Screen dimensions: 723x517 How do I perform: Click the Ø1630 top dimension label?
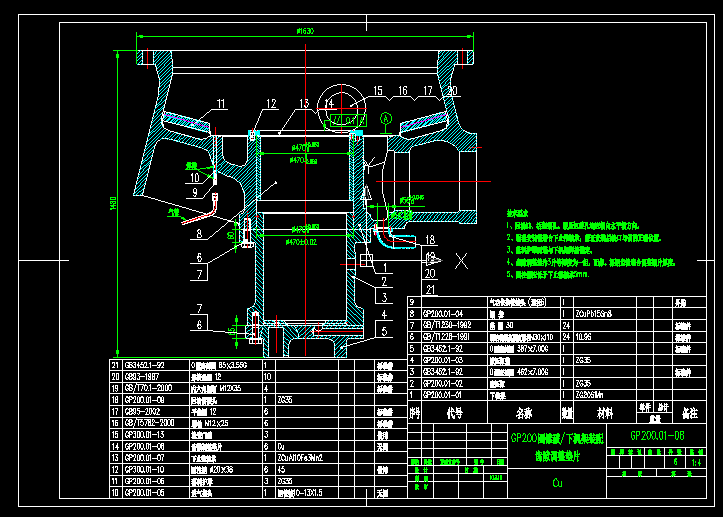click(x=305, y=31)
